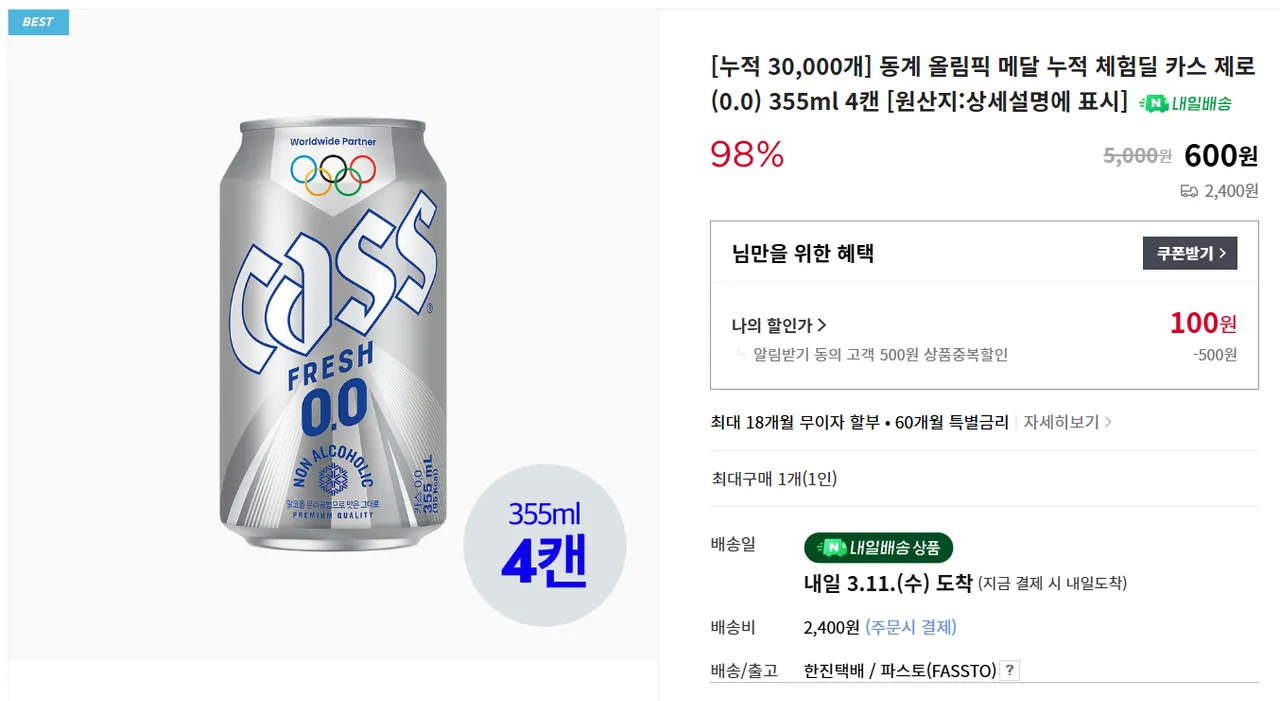
Task: Click the green 내일배송 상품 badge
Action: (878, 547)
